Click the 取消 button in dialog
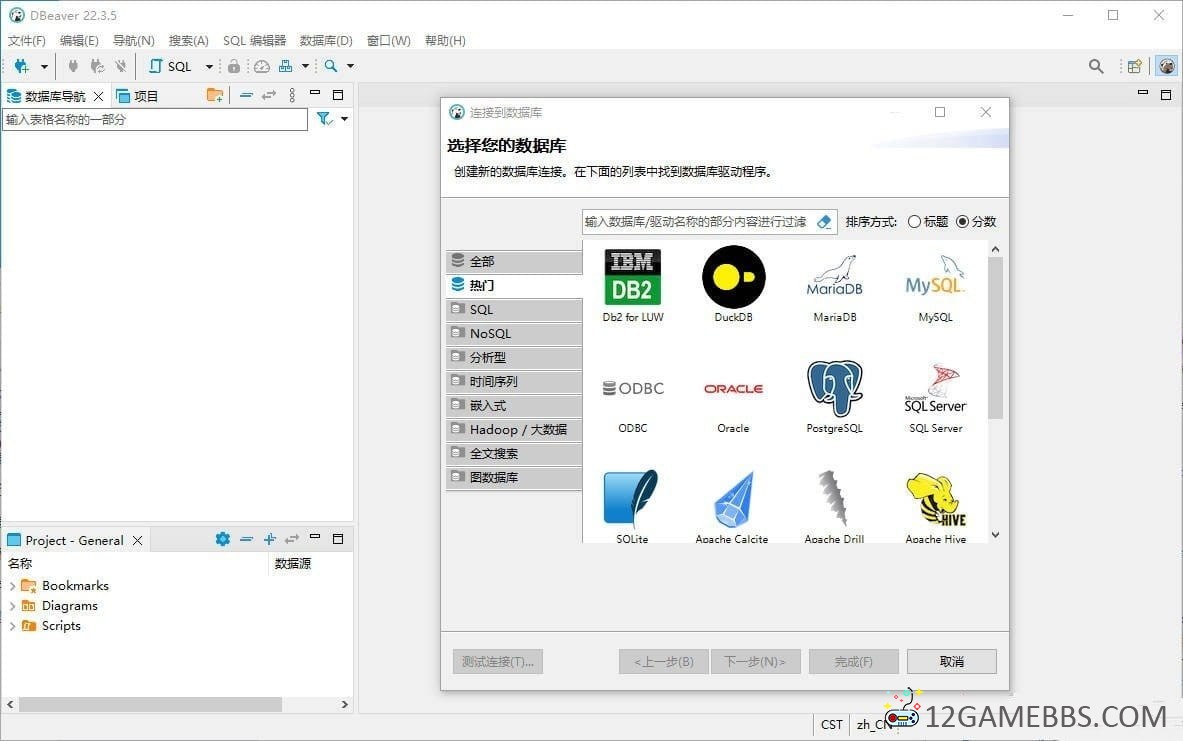The height and width of the screenshot is (741, 1183). click(x=951, y=661)
